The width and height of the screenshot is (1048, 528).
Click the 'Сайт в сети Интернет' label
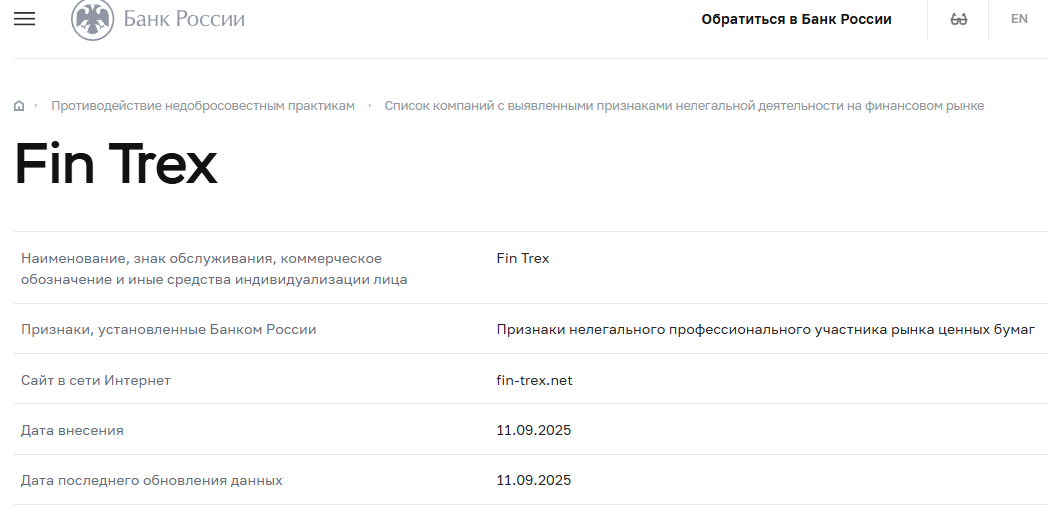(96, 380)
